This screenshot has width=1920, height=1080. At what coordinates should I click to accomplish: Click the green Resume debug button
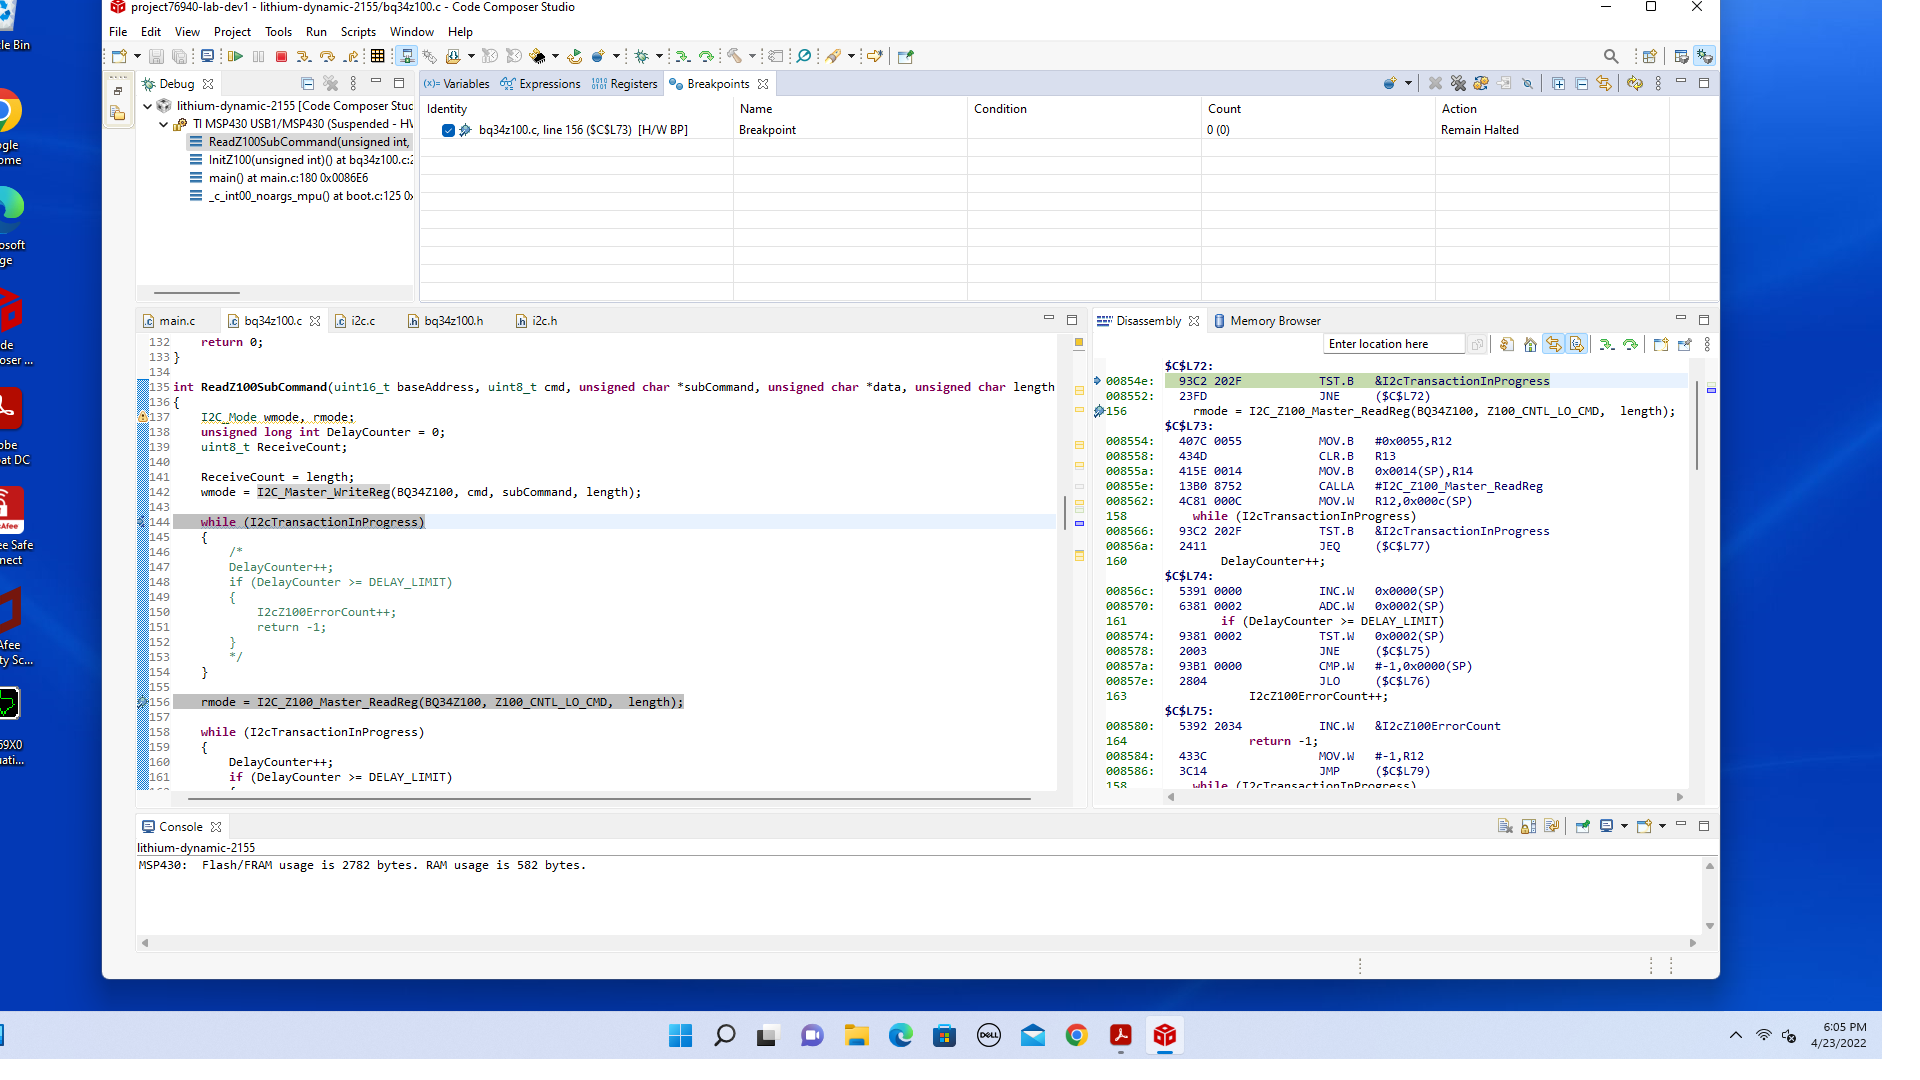pos(235,57)
